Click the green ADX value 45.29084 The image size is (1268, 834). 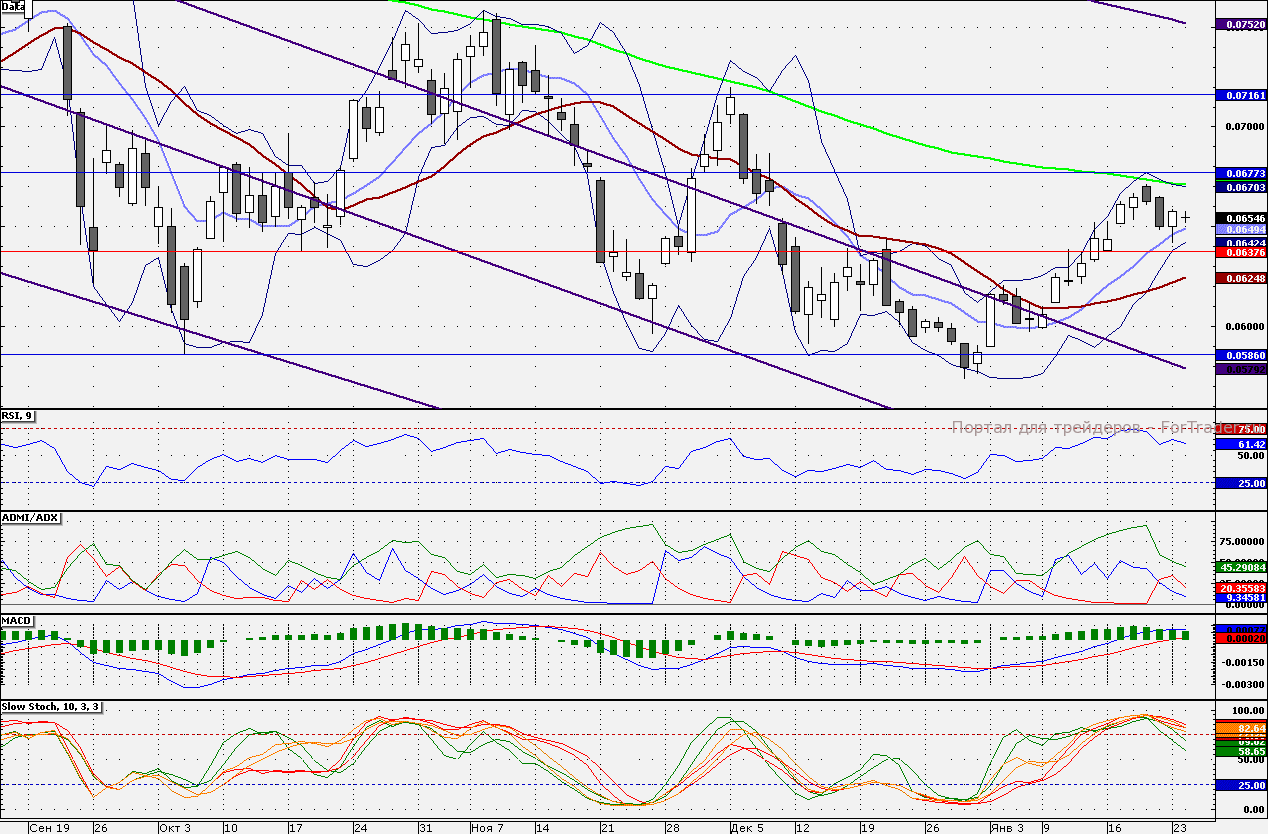click(x=1240, y=567)
